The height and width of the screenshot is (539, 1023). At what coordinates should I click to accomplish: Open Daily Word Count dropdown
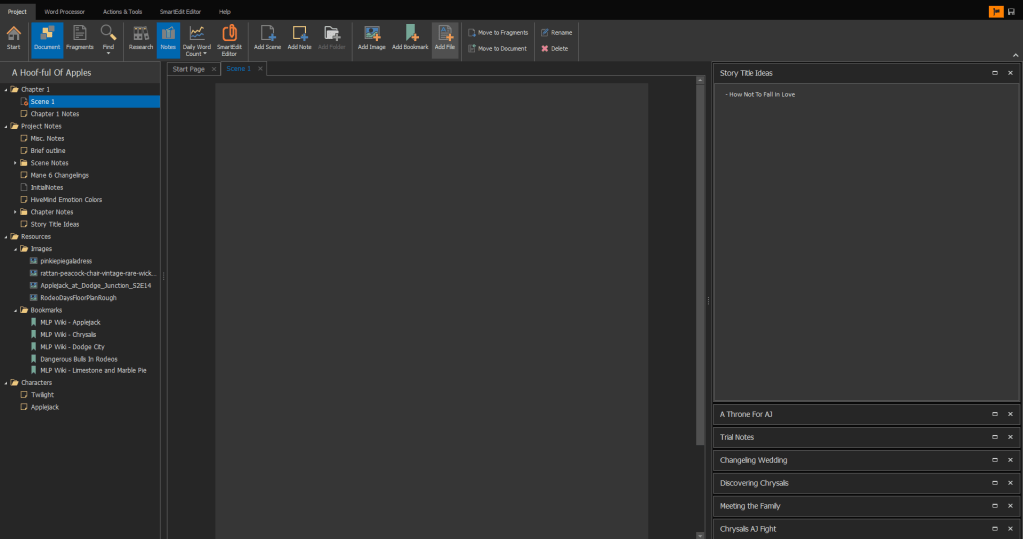[197, 40]
